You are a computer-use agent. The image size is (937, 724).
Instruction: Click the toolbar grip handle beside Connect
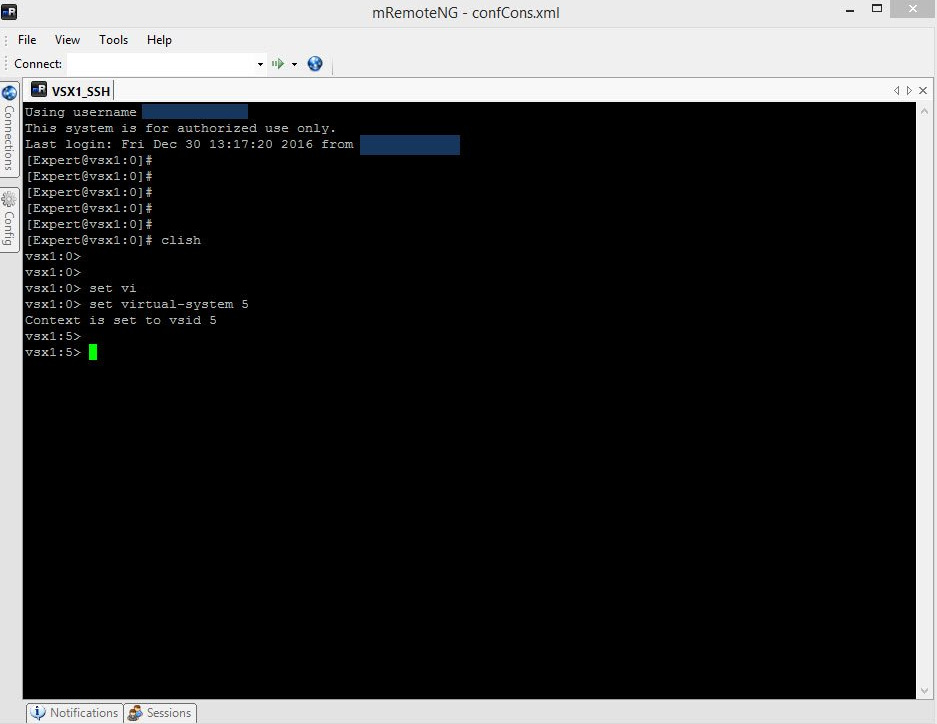[x=6, y=64]
